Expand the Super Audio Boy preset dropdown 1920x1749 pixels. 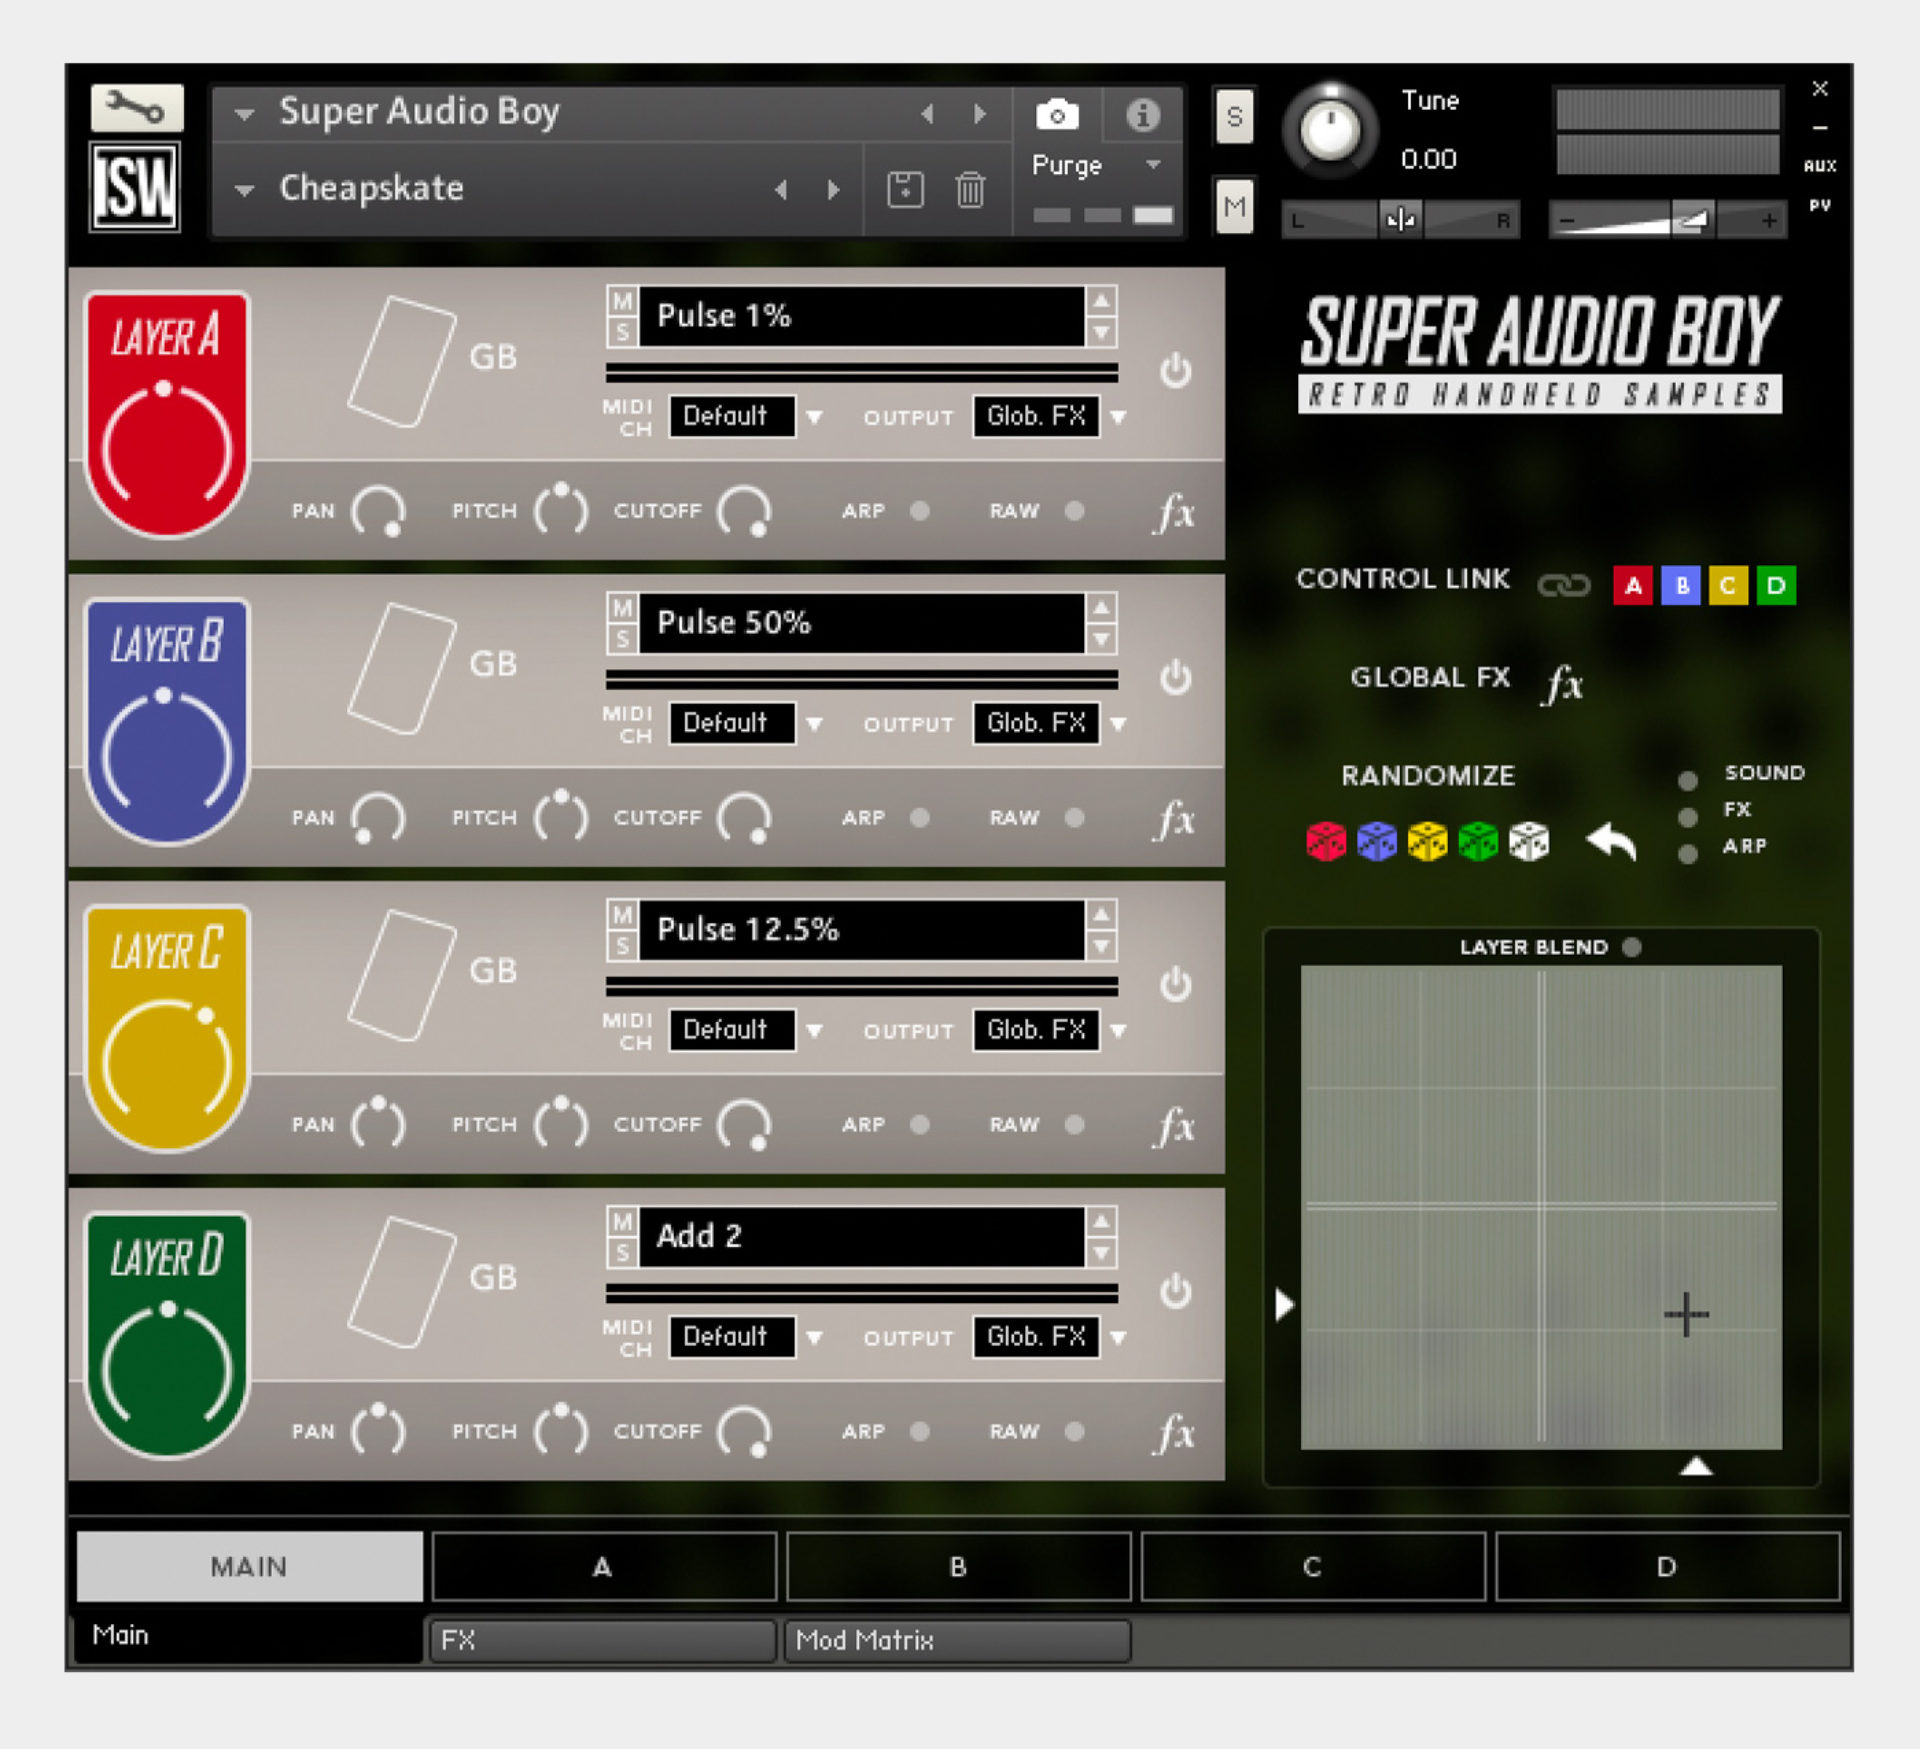tap(243, 112)
